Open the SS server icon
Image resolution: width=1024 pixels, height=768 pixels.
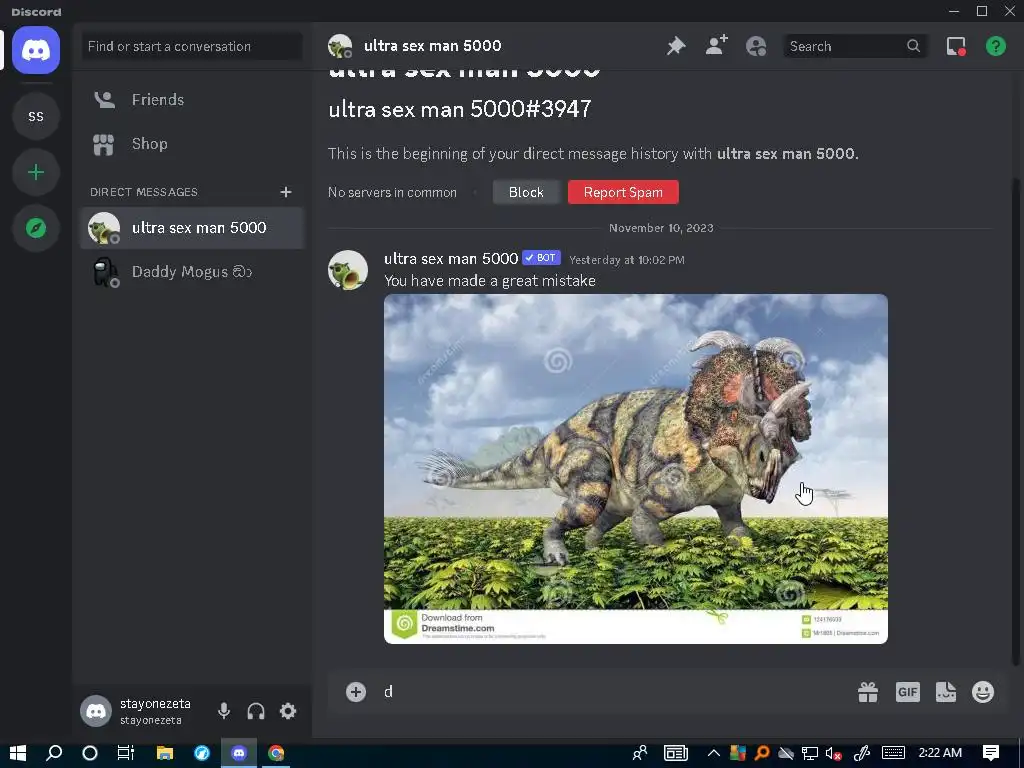coord(36,116)
